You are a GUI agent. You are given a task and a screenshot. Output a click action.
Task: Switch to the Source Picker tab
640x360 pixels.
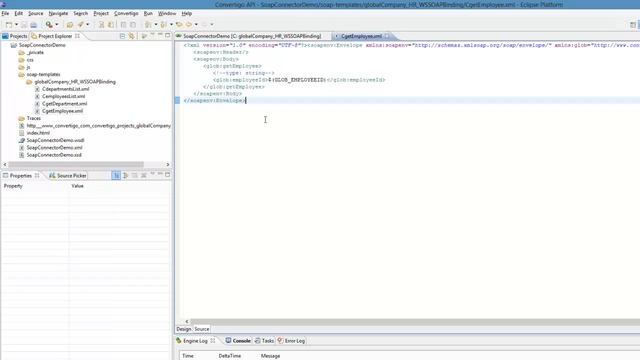68,176
